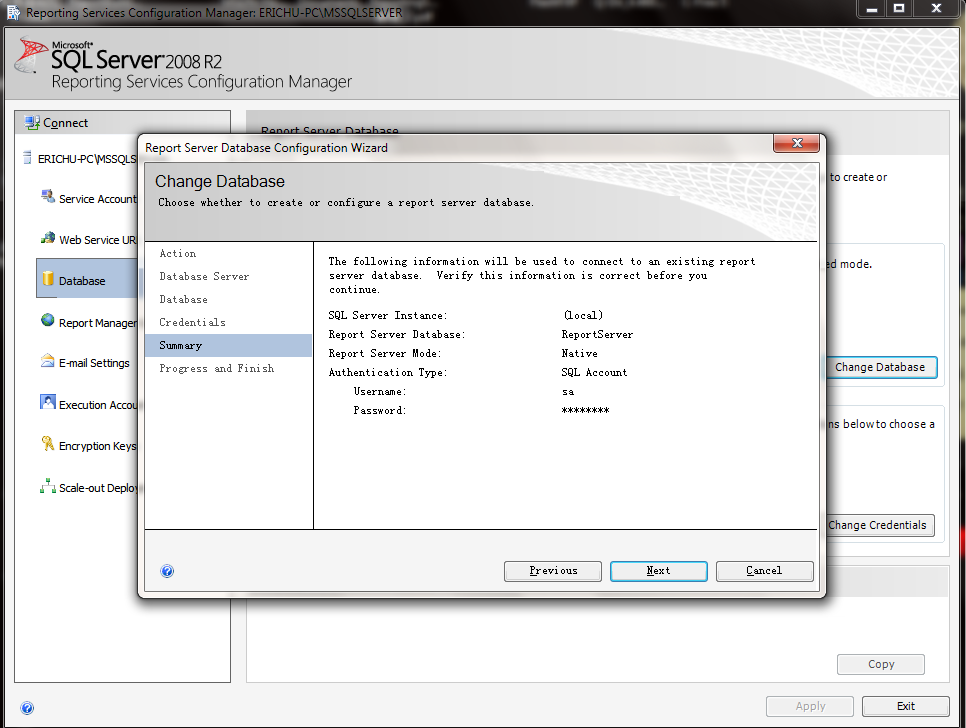The image size is (966, 728).
Task: Click the yellow Database cylinder icon
Action: click(48, 279)
